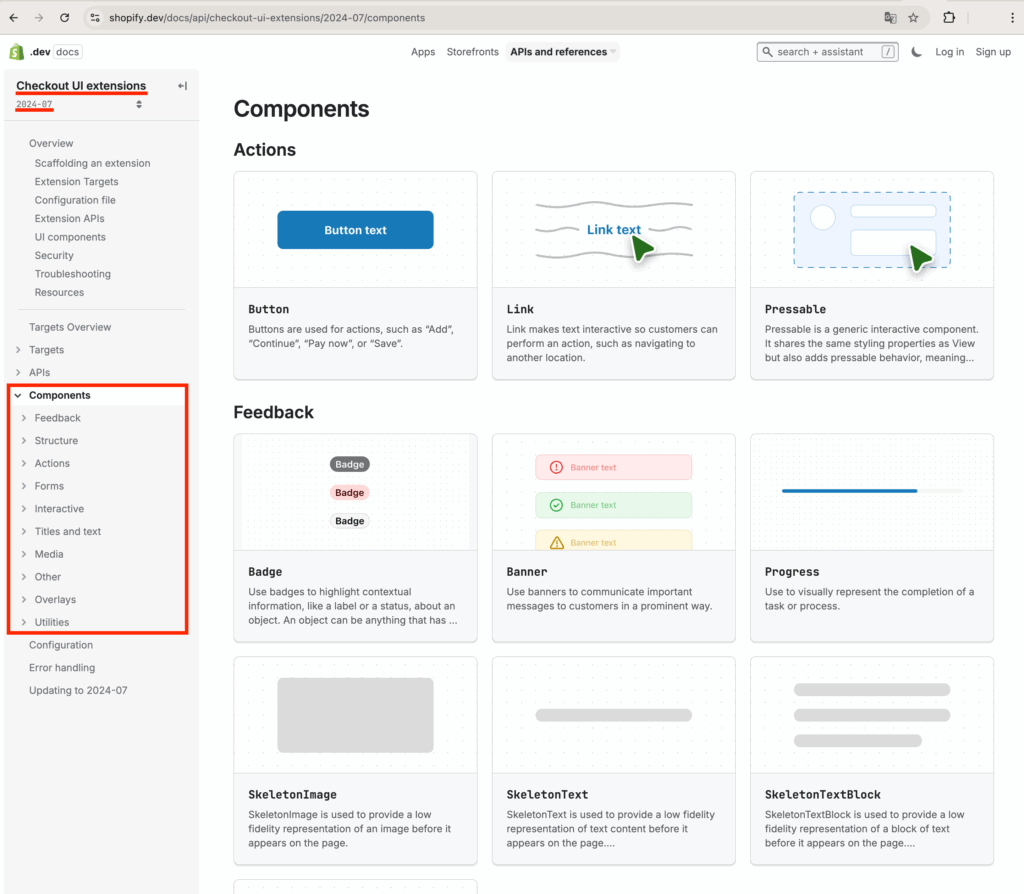The height and width of the screenshot is (894, 1024).
Task: Click the browser forward arrow
Action: click(39, 18)
